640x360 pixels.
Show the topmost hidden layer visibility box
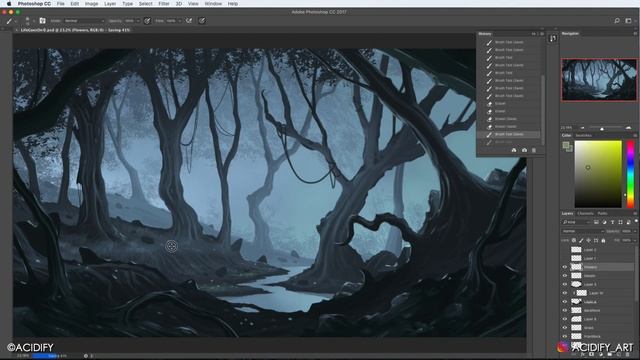point(565,250)
